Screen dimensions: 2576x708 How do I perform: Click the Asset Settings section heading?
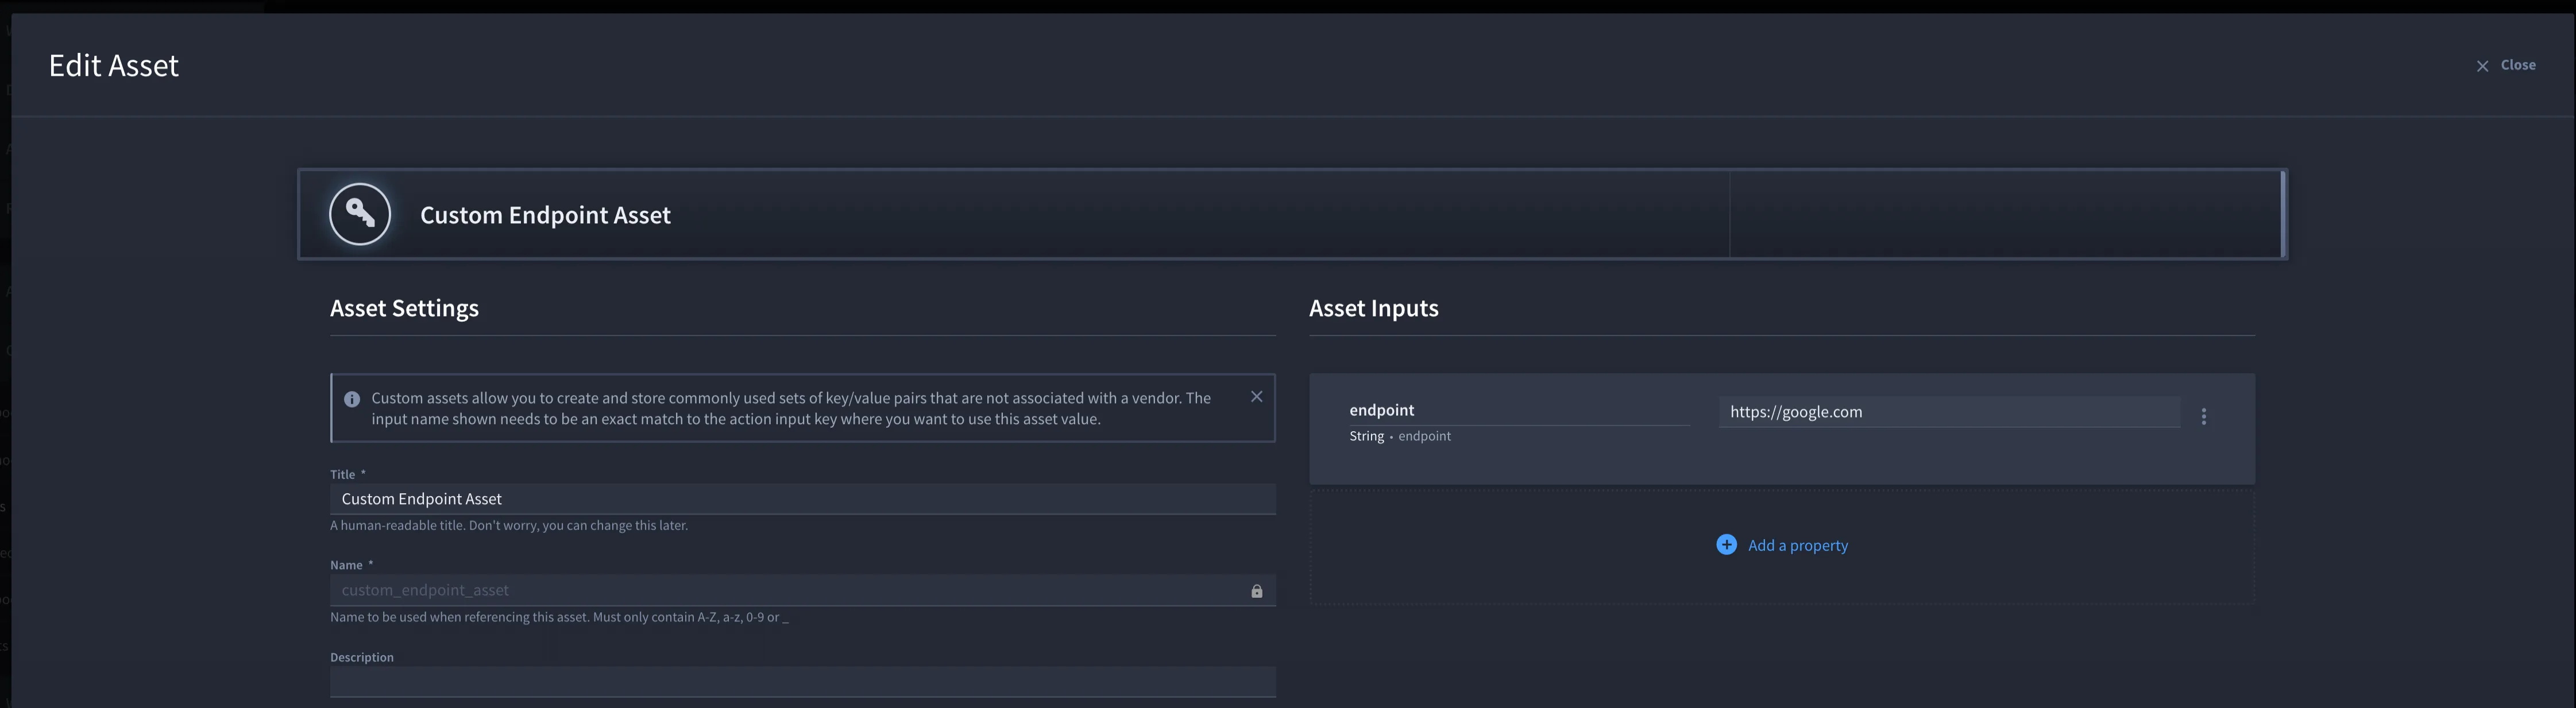404,308
